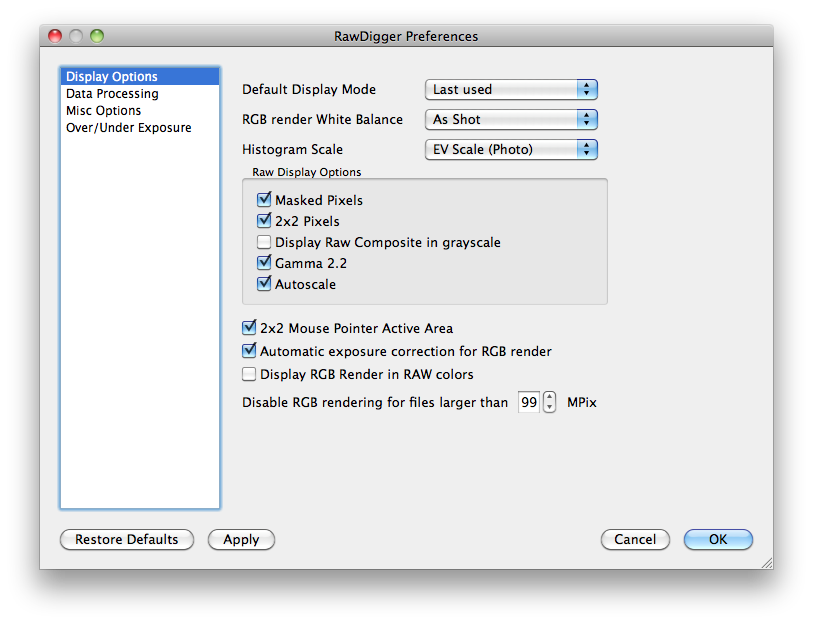Enable Display RGB Render in RAW colors
Screen dimensions: 813x624
pyautogui.click(x=249, y=374)
